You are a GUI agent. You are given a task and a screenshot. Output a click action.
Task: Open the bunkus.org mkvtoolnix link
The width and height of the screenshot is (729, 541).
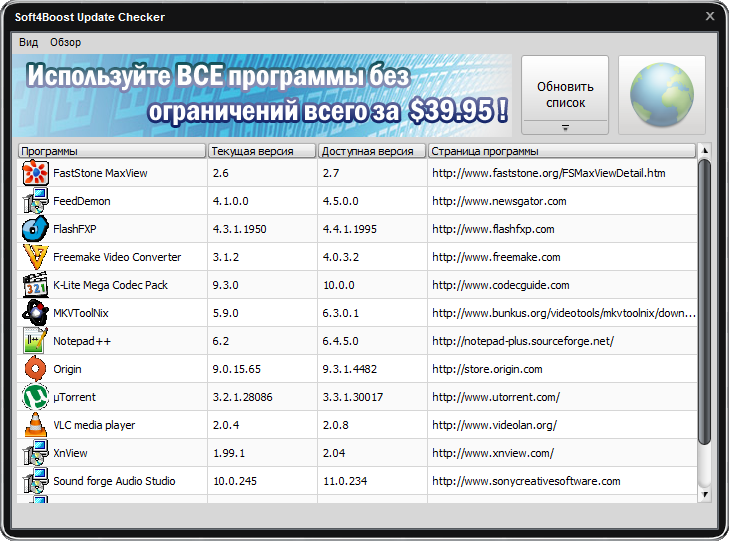pos(564,313)
